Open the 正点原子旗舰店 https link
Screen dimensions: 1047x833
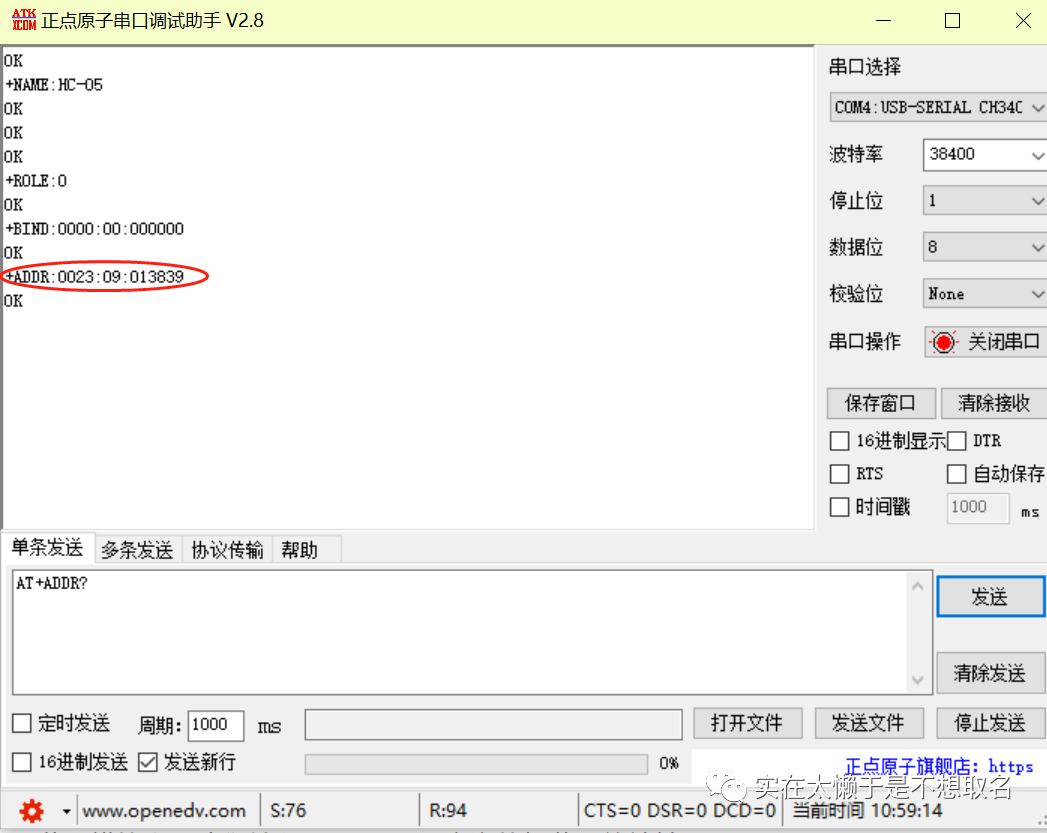tap(938, 767)
